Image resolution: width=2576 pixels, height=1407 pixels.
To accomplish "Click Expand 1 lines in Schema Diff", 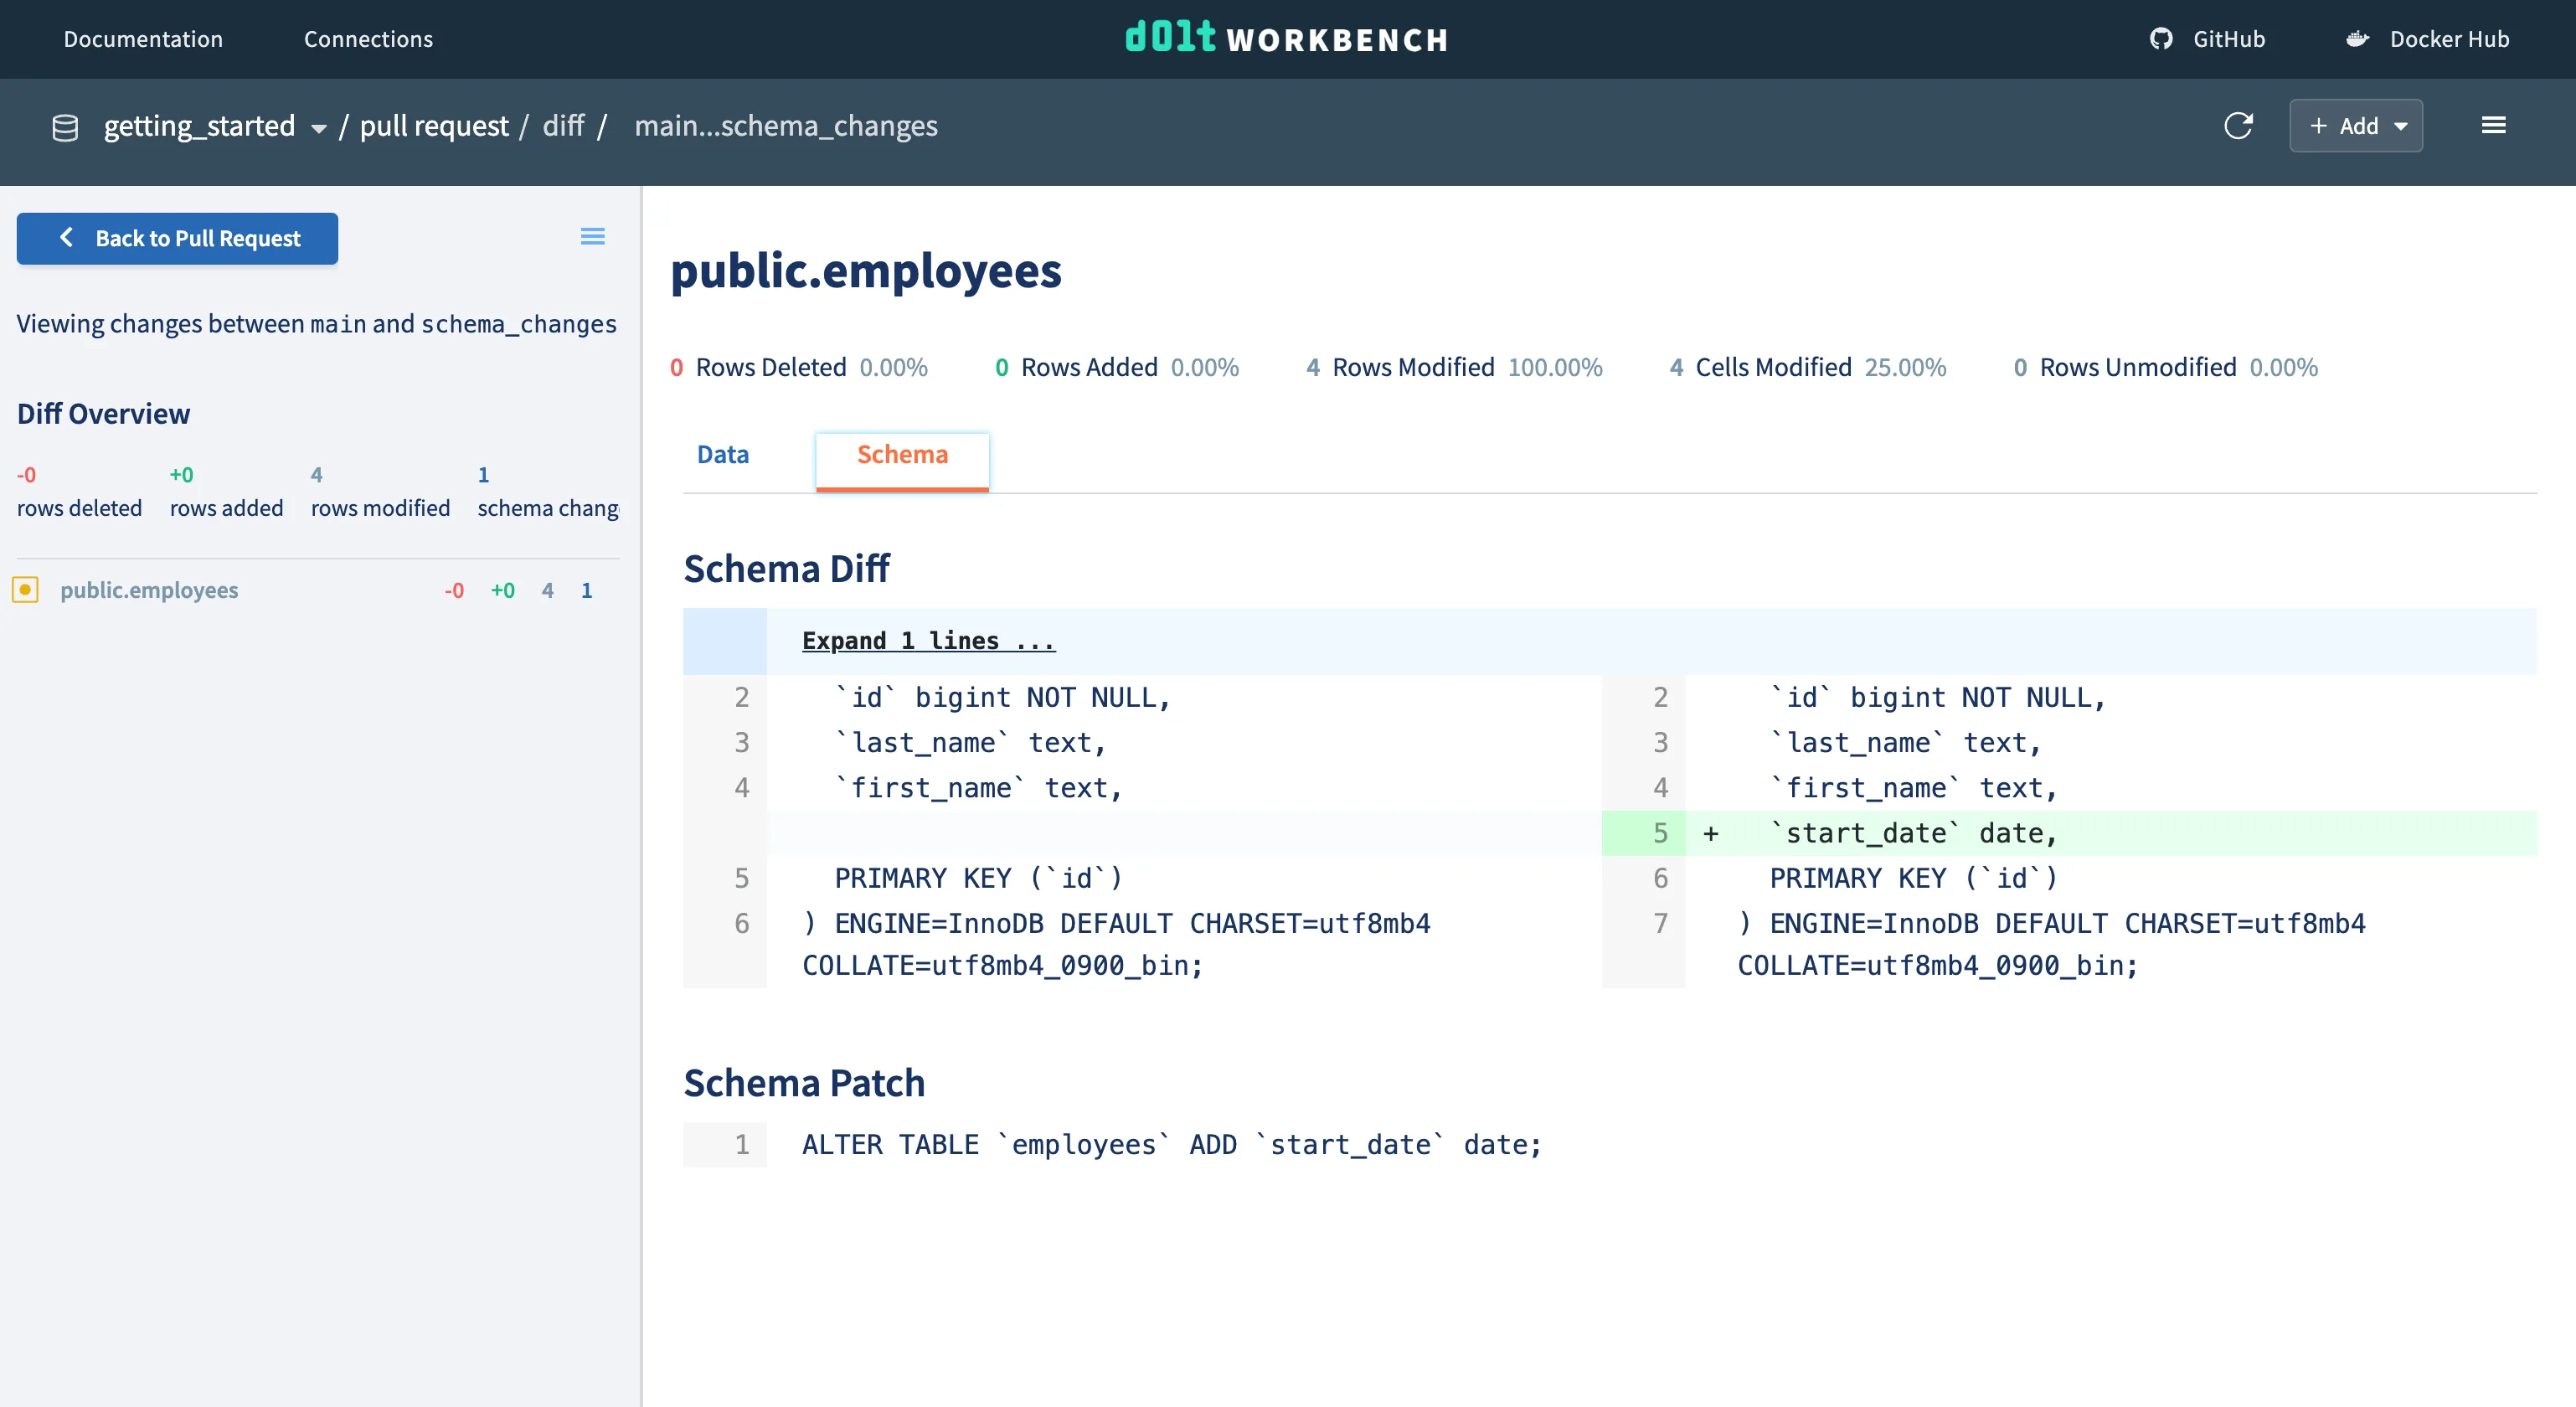I will (x=927, y=640).
